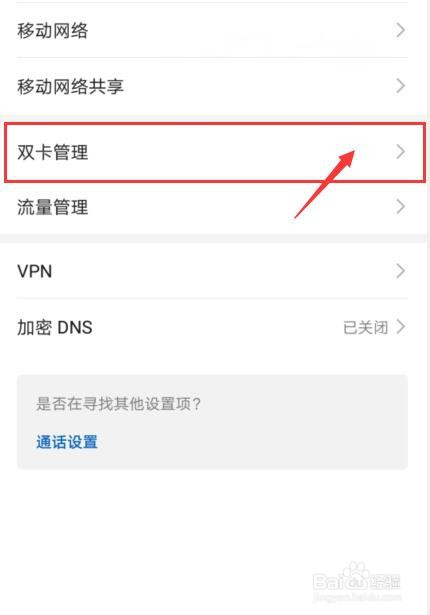Click the 经验 watermark text
This screenshot has width=430, height=615.
(385, 582)
